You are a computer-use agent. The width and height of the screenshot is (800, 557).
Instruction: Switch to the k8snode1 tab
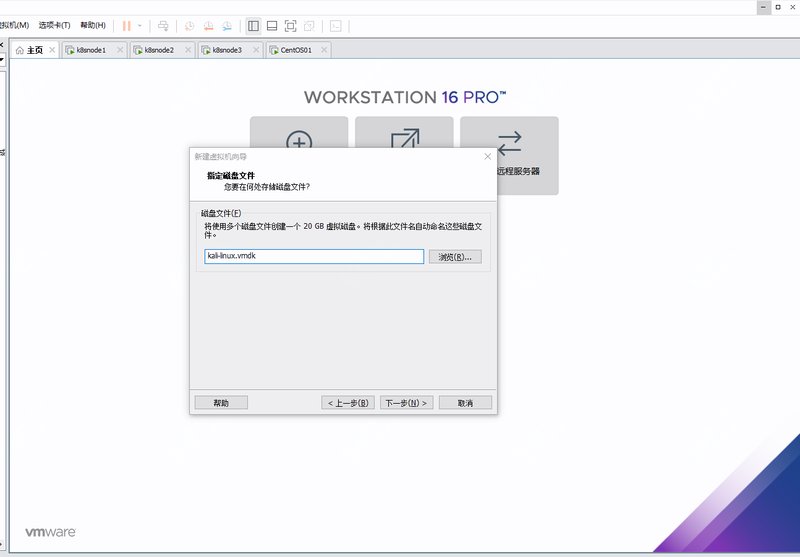click(91, 50)
